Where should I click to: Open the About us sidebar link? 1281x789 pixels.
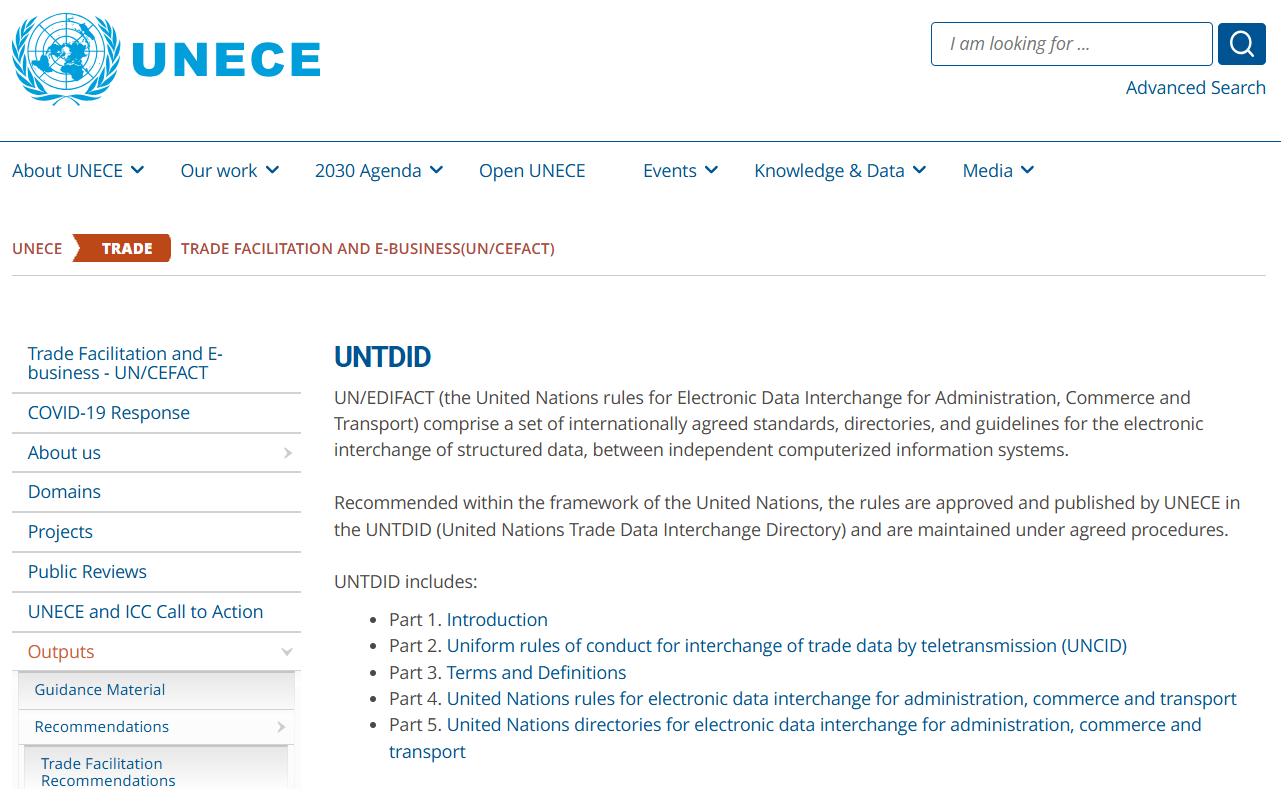[64, 453]
